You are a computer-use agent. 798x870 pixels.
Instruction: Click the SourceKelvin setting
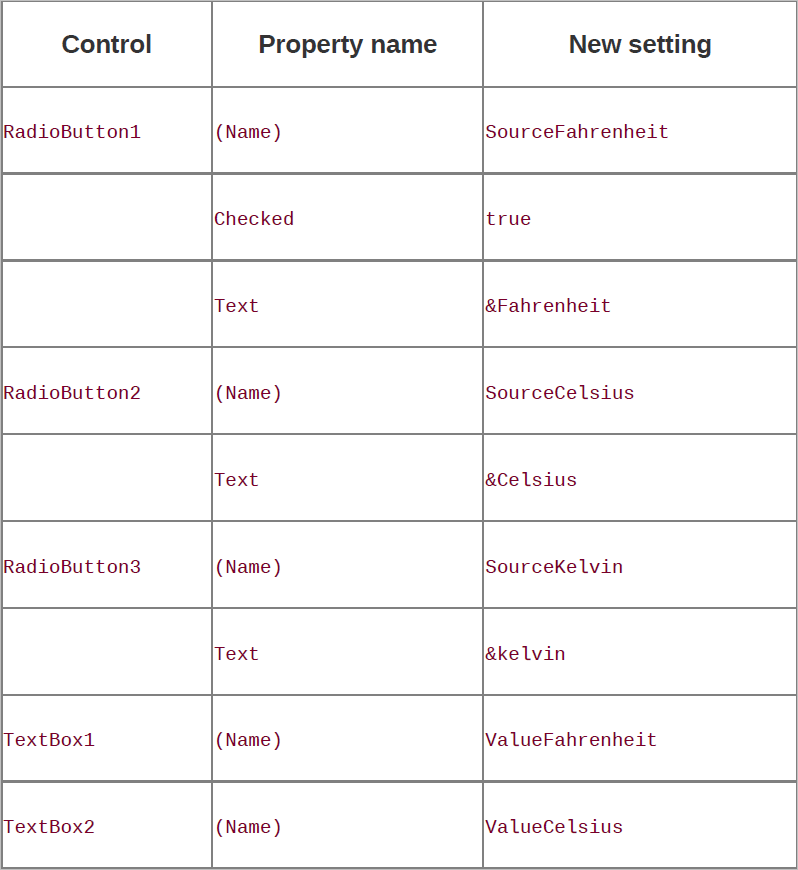click(x=554, y=566)
